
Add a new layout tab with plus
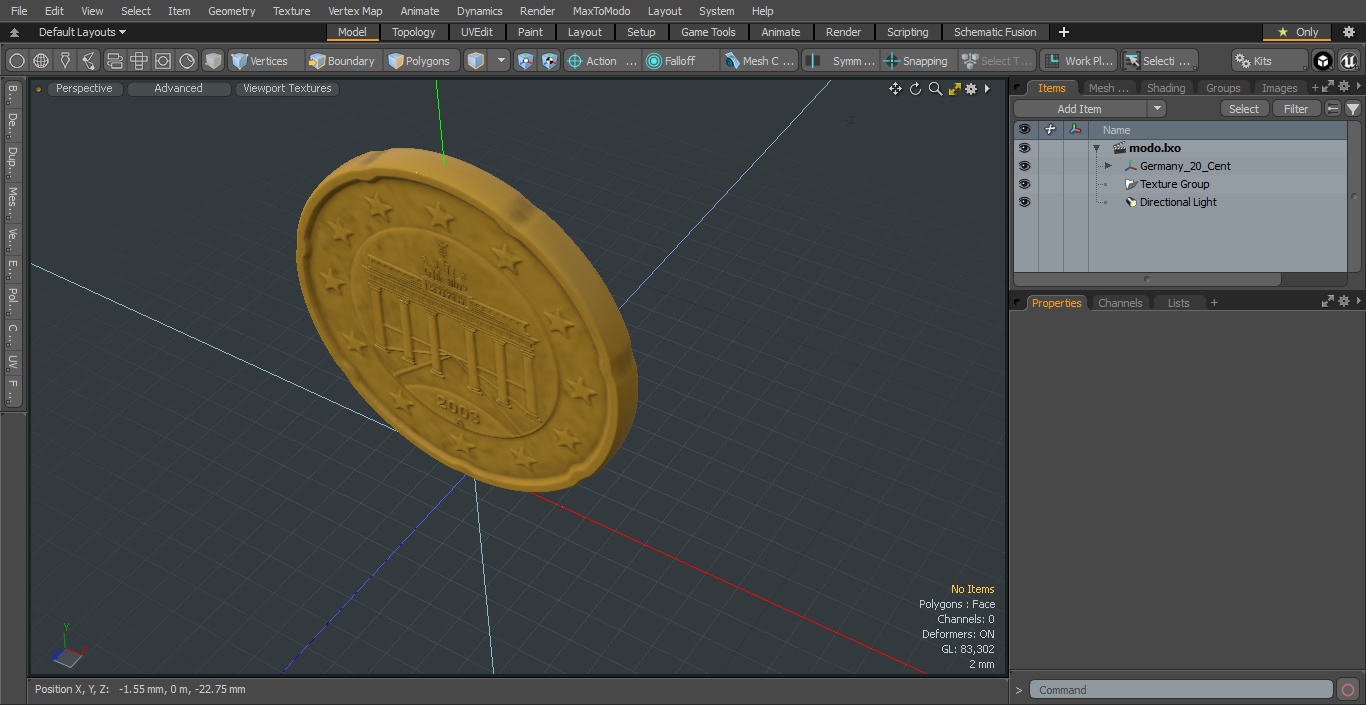pos(1063,32)
